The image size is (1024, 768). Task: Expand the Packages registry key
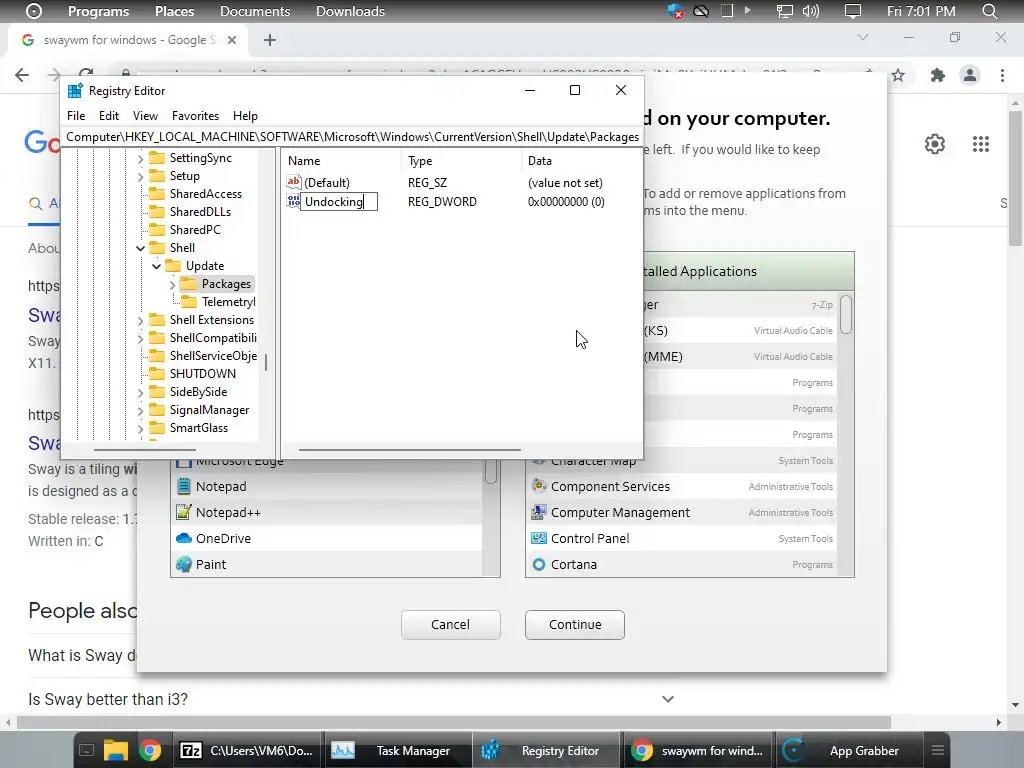click(172, 285)
